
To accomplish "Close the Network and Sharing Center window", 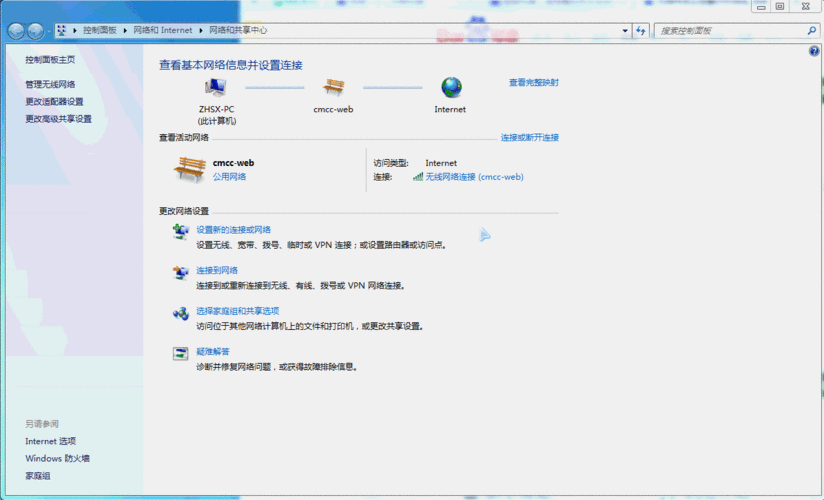I will pos(806,7).
